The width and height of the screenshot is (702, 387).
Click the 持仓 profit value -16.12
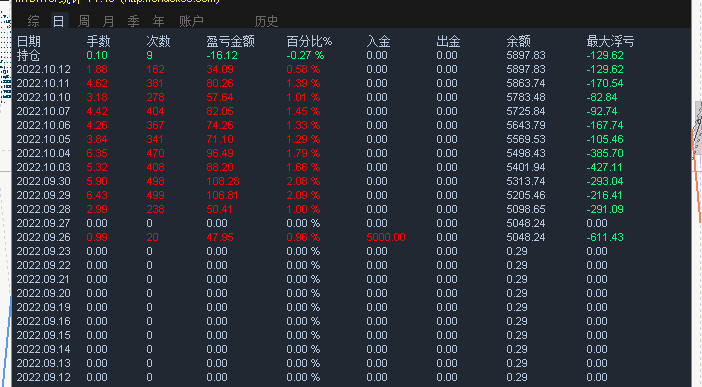point(222,56)
